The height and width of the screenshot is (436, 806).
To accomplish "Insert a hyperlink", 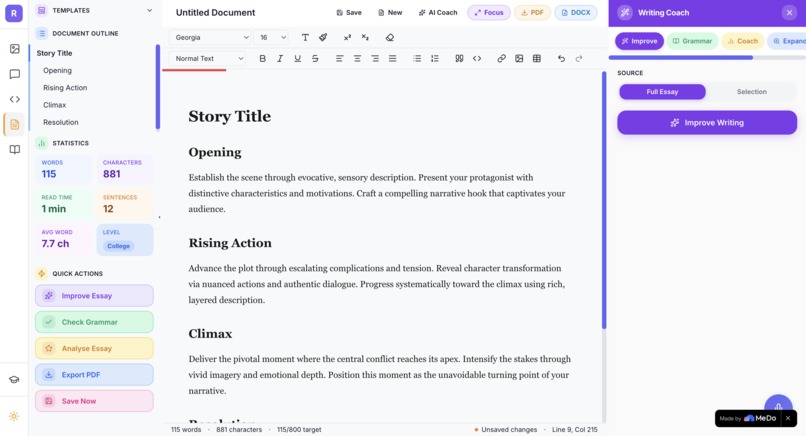I will 502,59.
